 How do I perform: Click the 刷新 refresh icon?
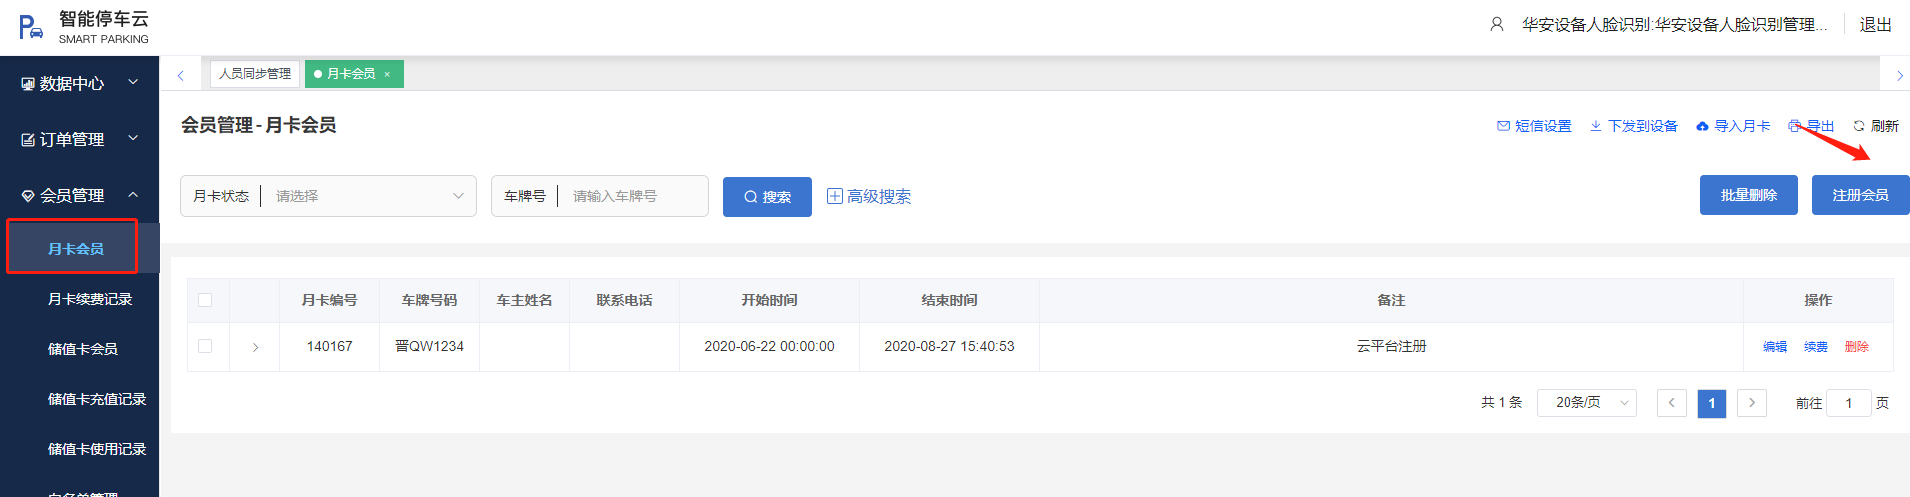point(1859,126)
